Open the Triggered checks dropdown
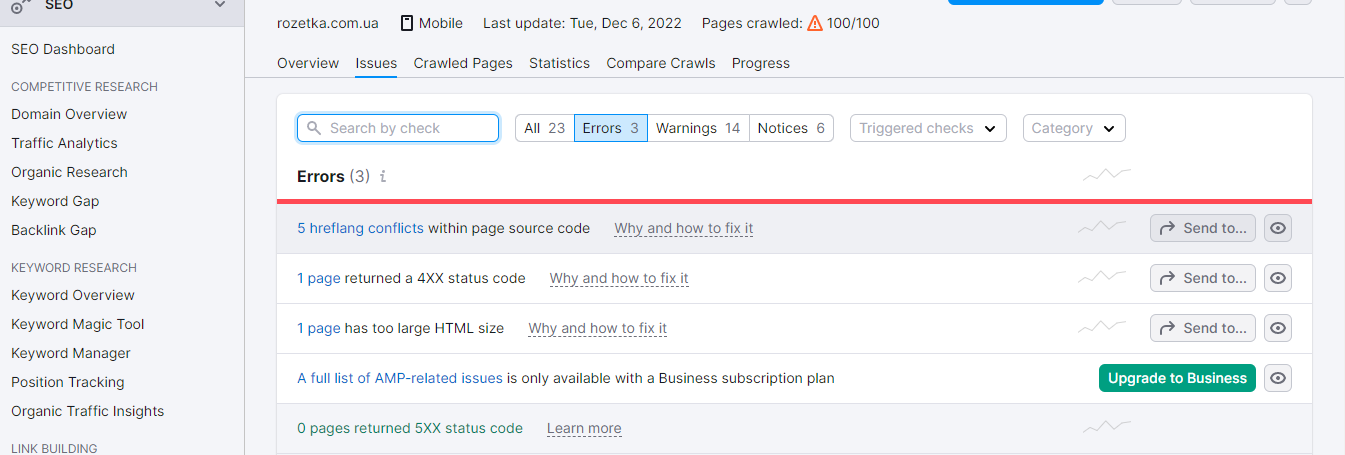The width and height of the screenshot is (1345, 455). tap(928, 128)
